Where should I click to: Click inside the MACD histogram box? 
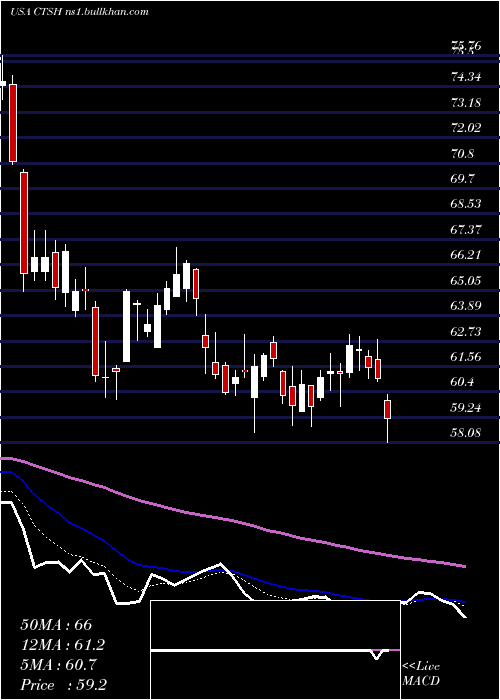click(275, 650)
